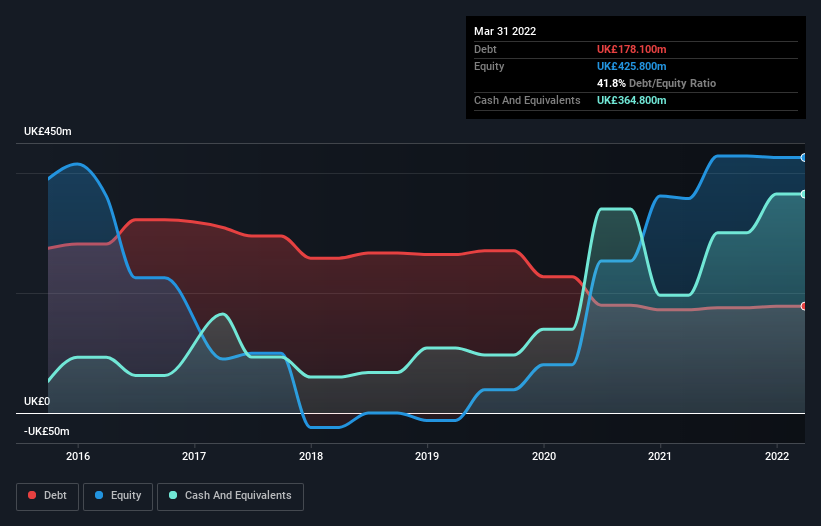Click Cash And Equivalents label in tooltip
This screenshot has height=526, width=821.
click(527, 100)
